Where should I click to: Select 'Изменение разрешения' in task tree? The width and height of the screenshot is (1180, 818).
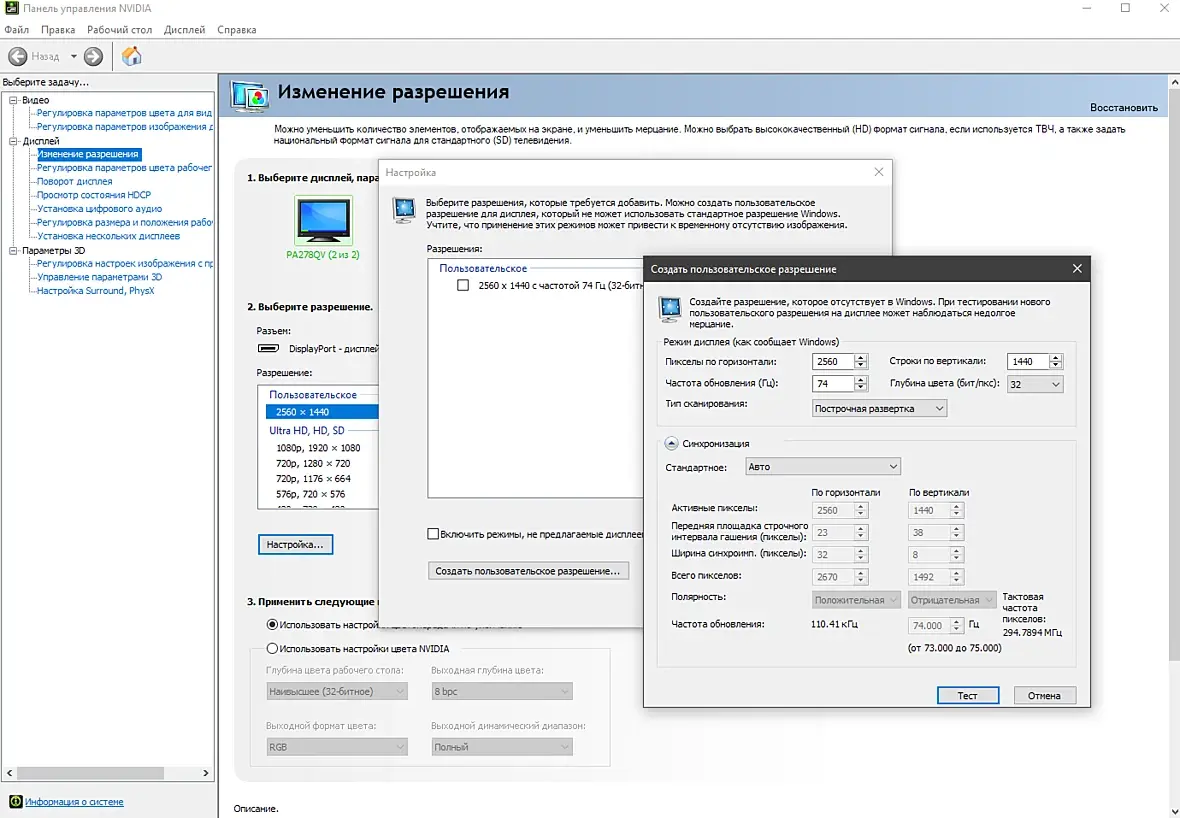(88, 154)
